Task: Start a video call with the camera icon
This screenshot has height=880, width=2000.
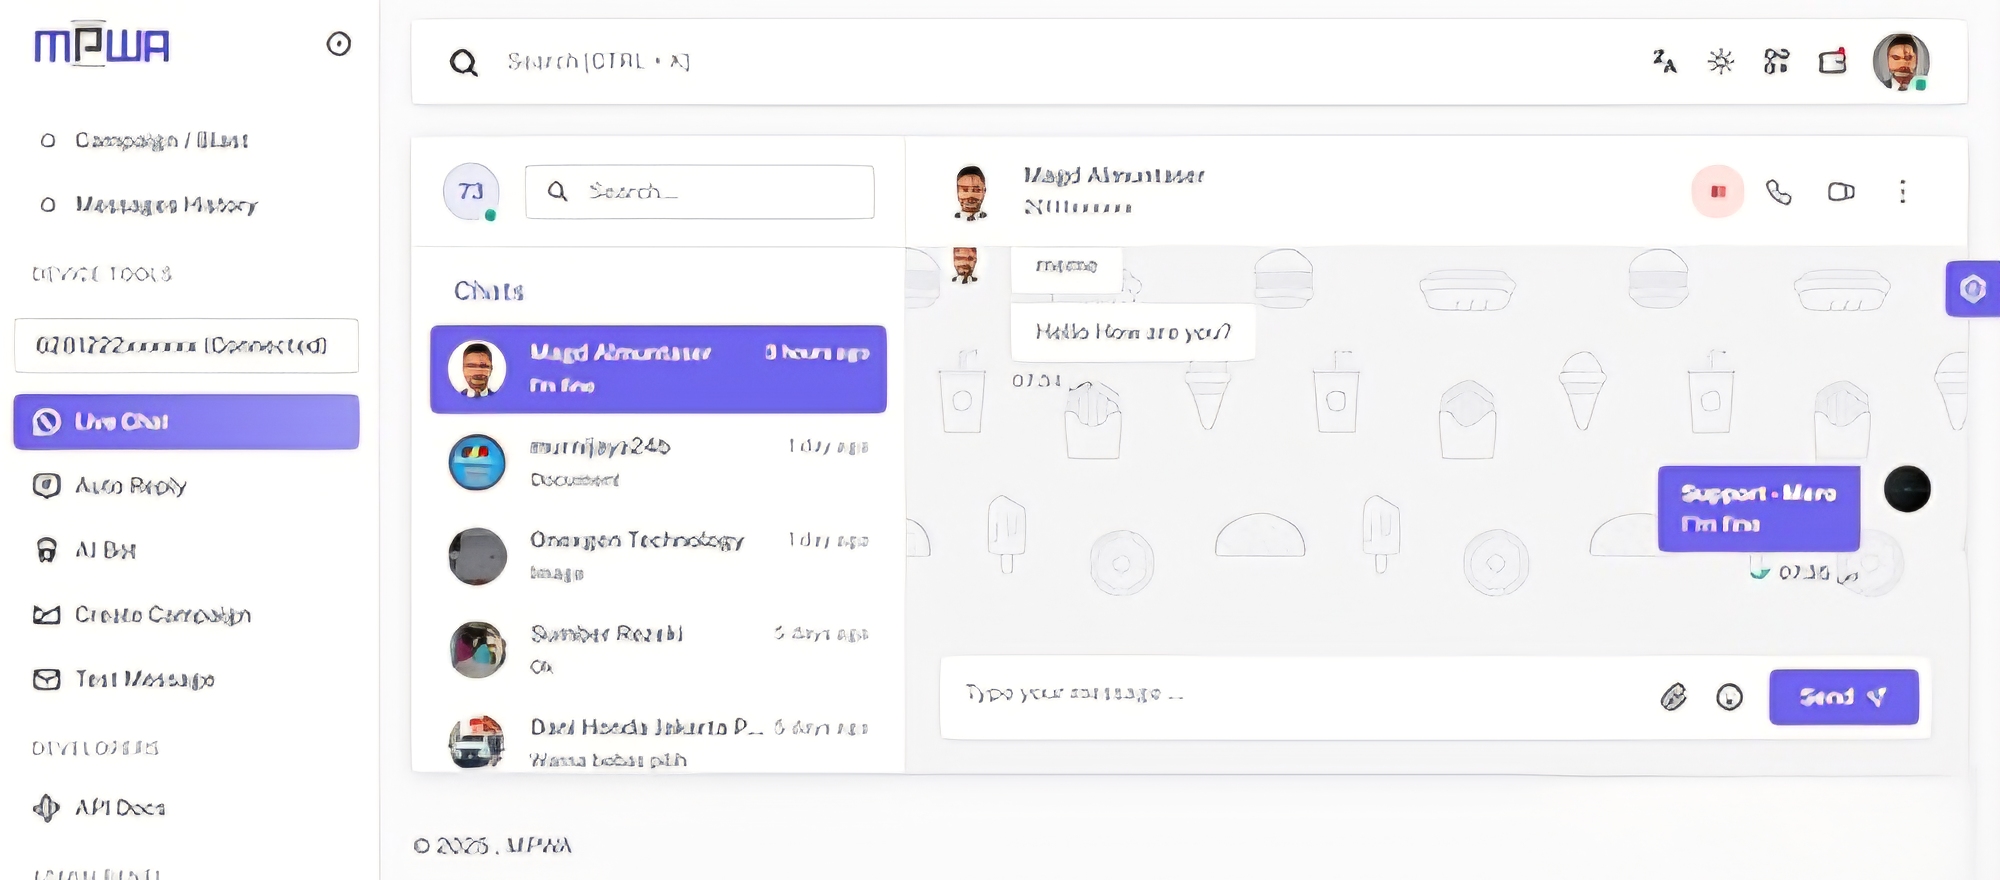Action: (x=1841, y=192)
